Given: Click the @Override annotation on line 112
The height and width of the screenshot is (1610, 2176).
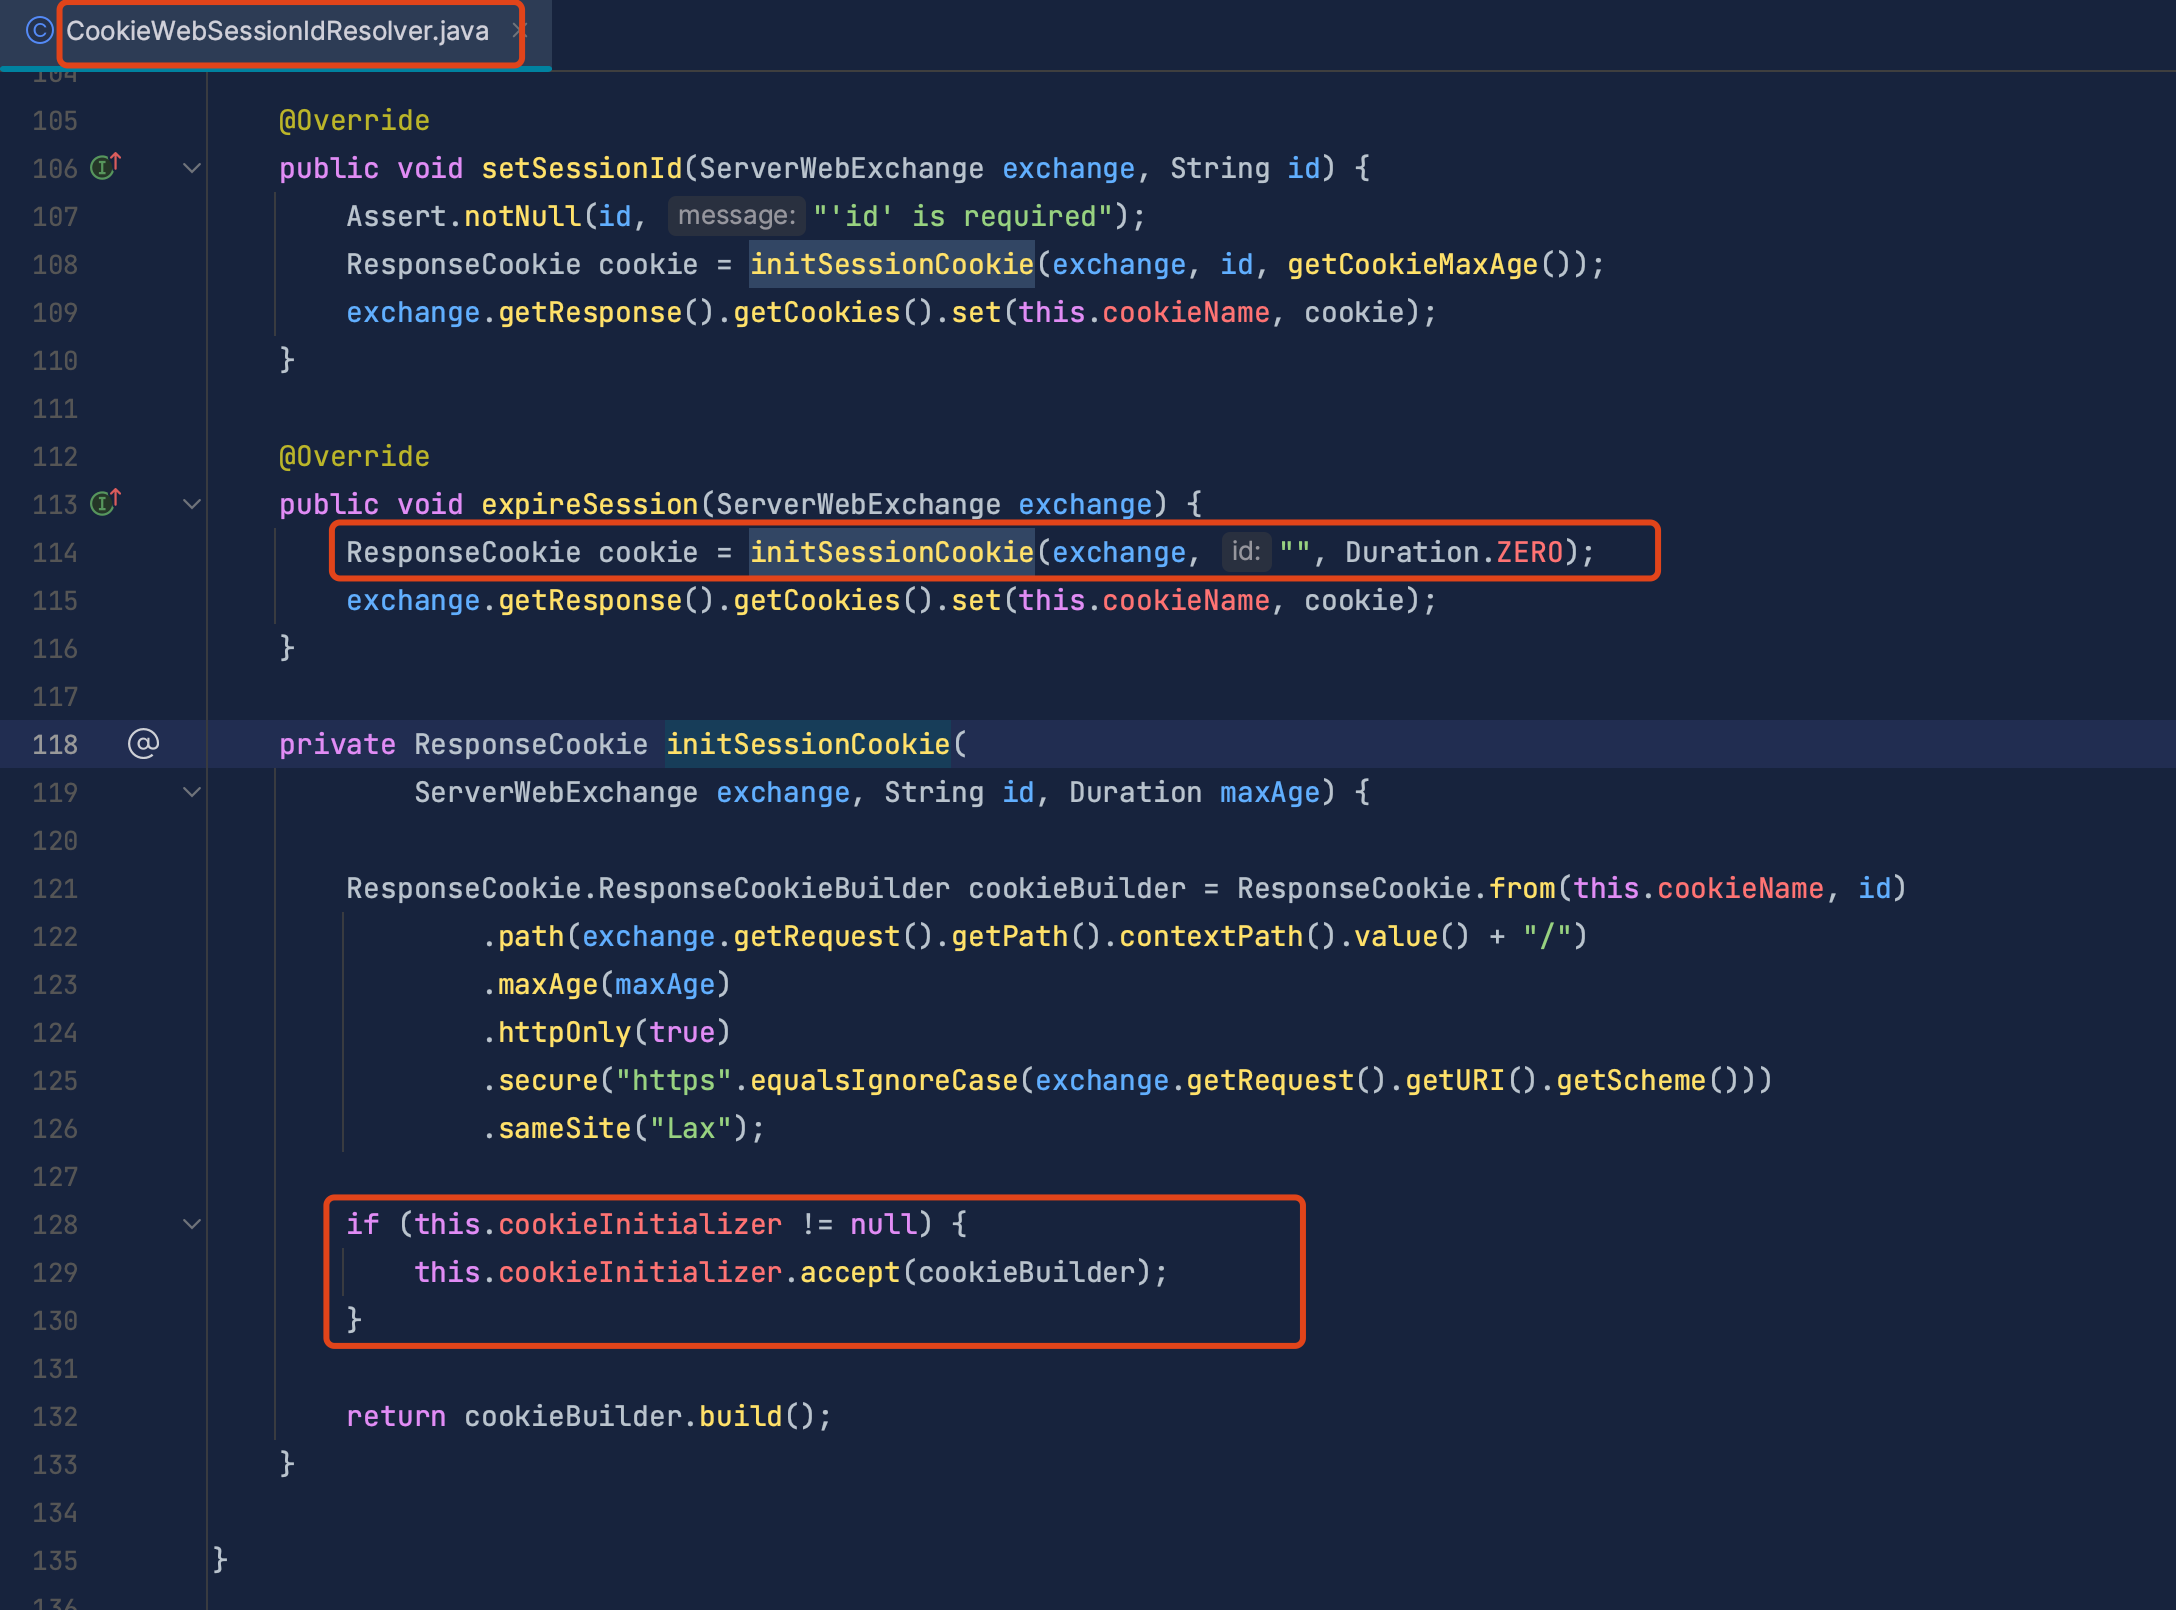Looking at the screenshot, I should point(354,456).
